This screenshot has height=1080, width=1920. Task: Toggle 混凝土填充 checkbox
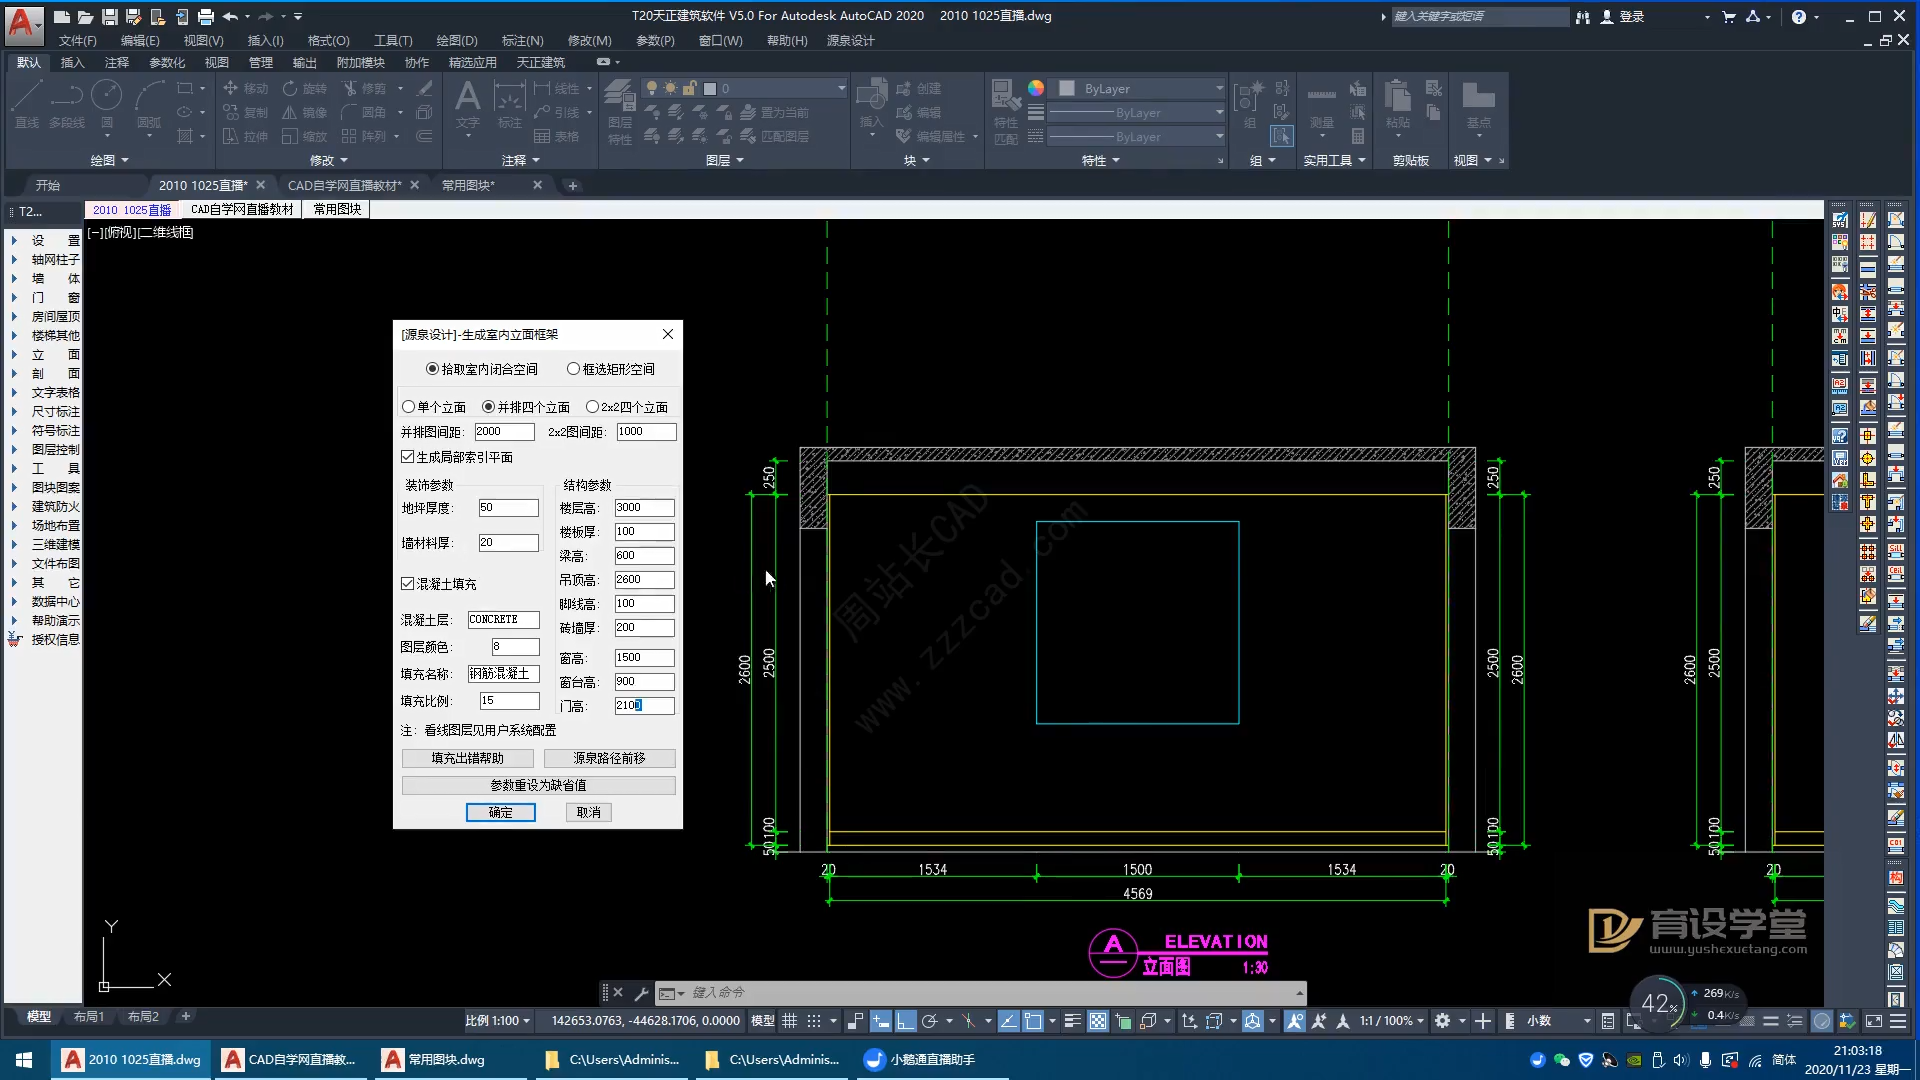[439, 584]
